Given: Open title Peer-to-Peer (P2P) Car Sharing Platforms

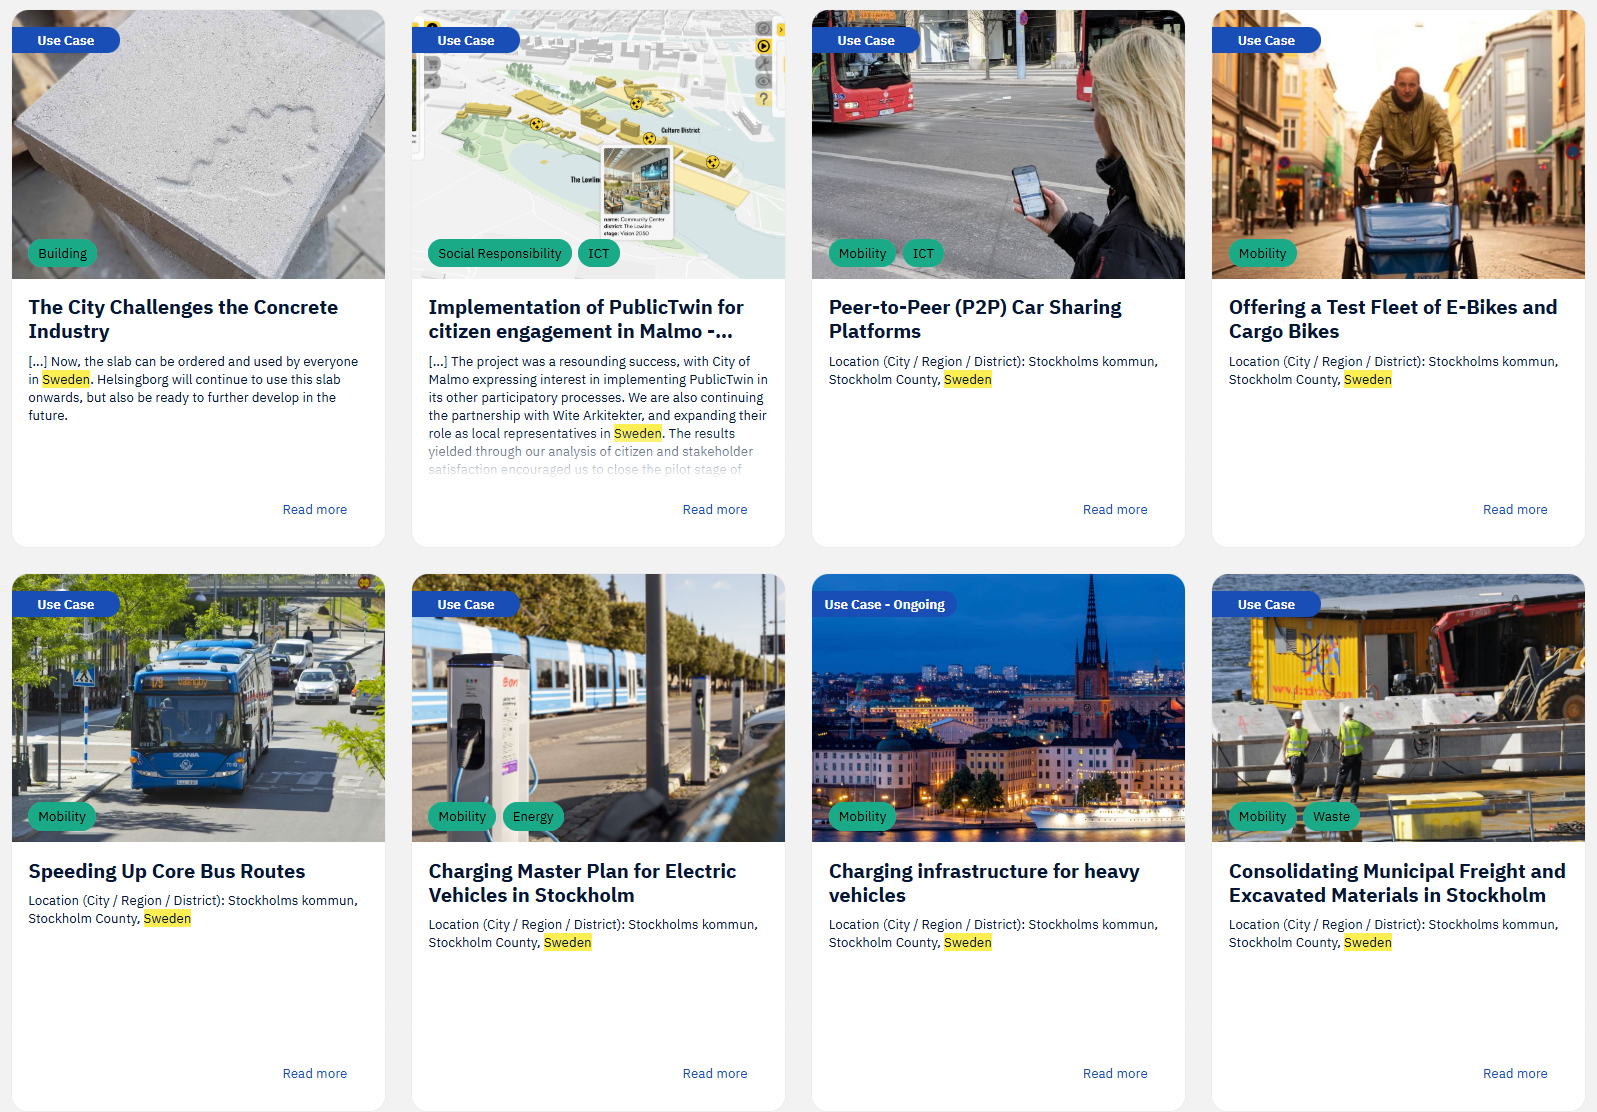Looking at the screenshot, I should coord(975,319).
